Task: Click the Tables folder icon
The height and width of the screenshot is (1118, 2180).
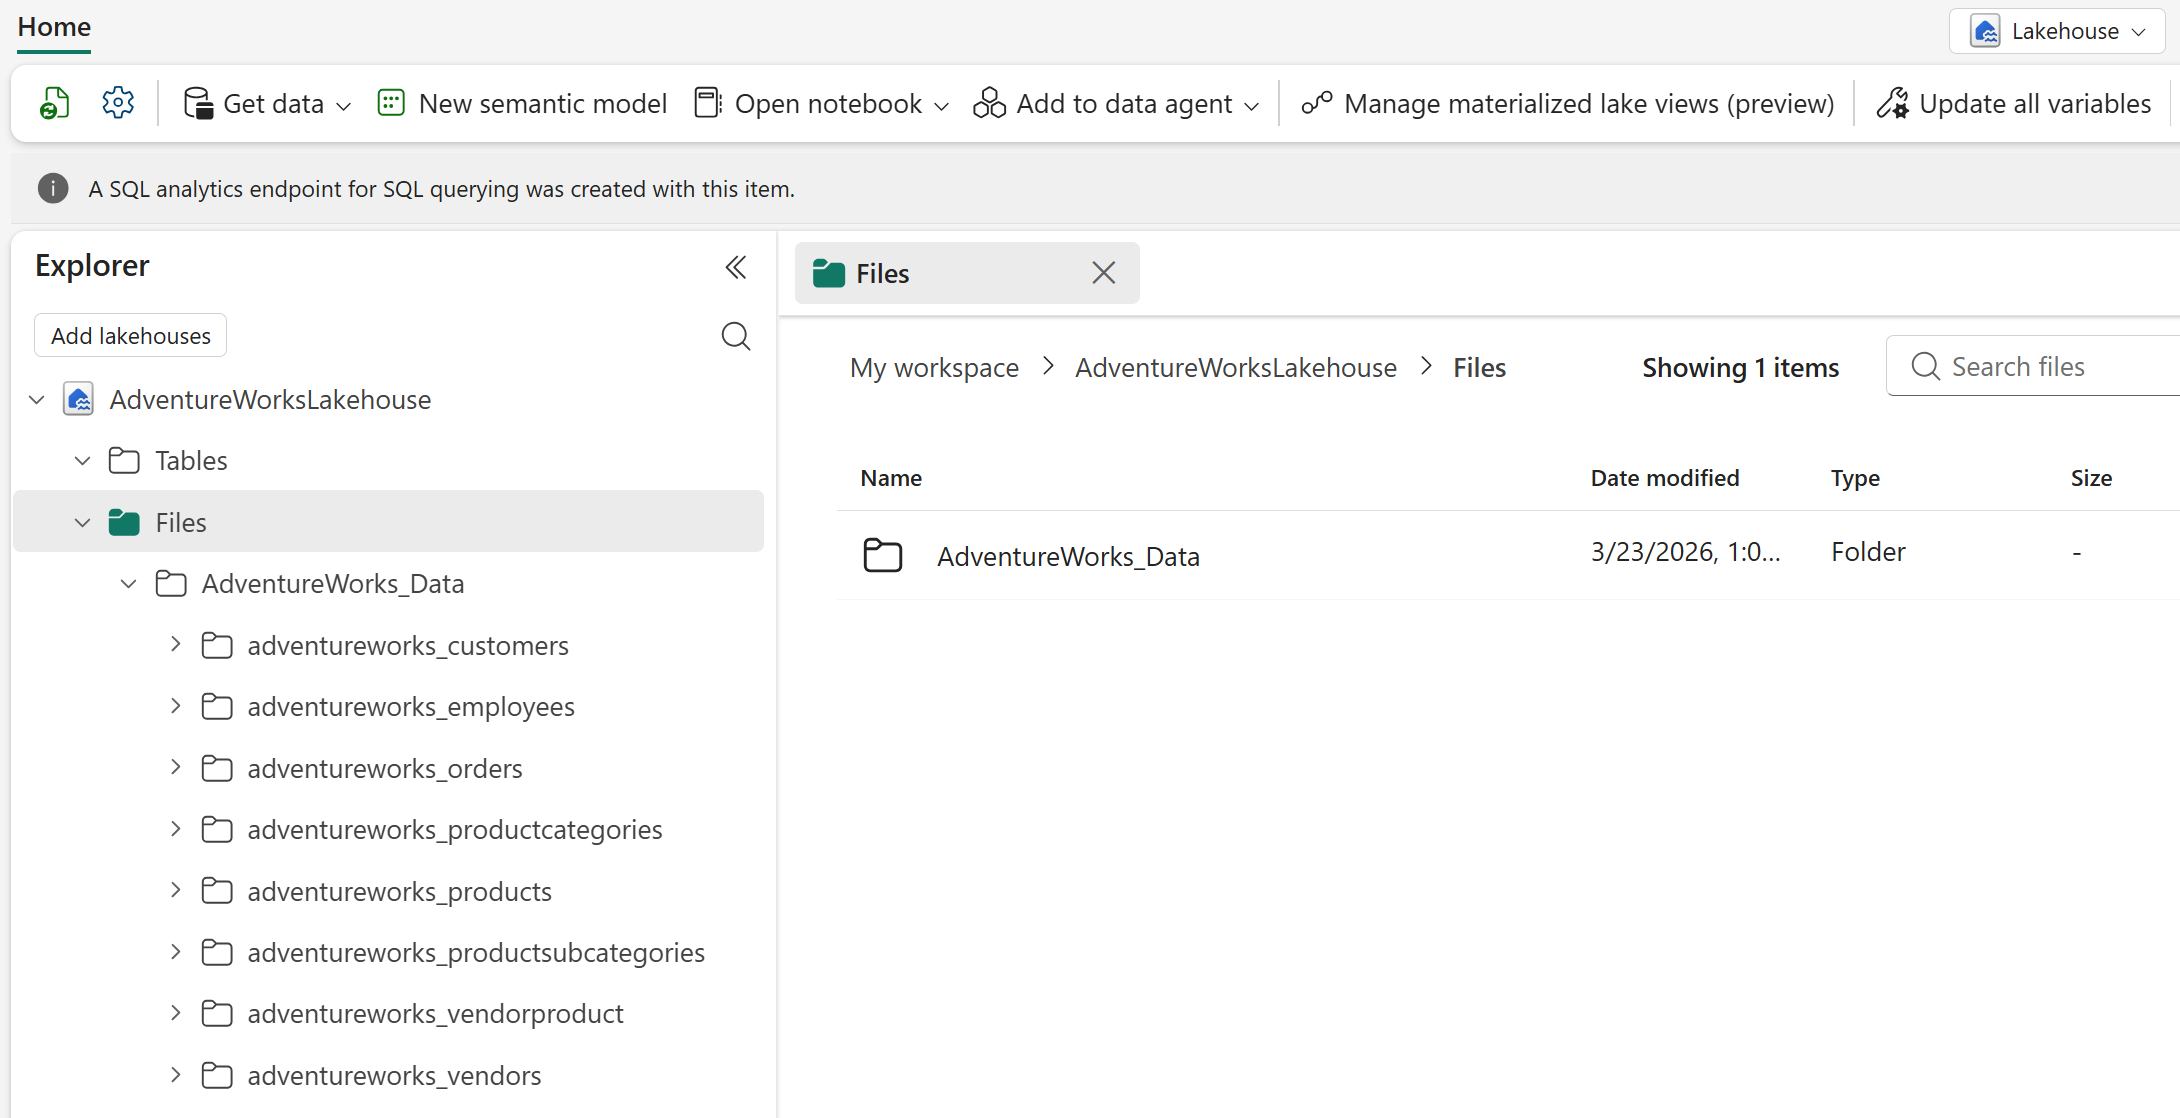Action: [x=124, y=461]
